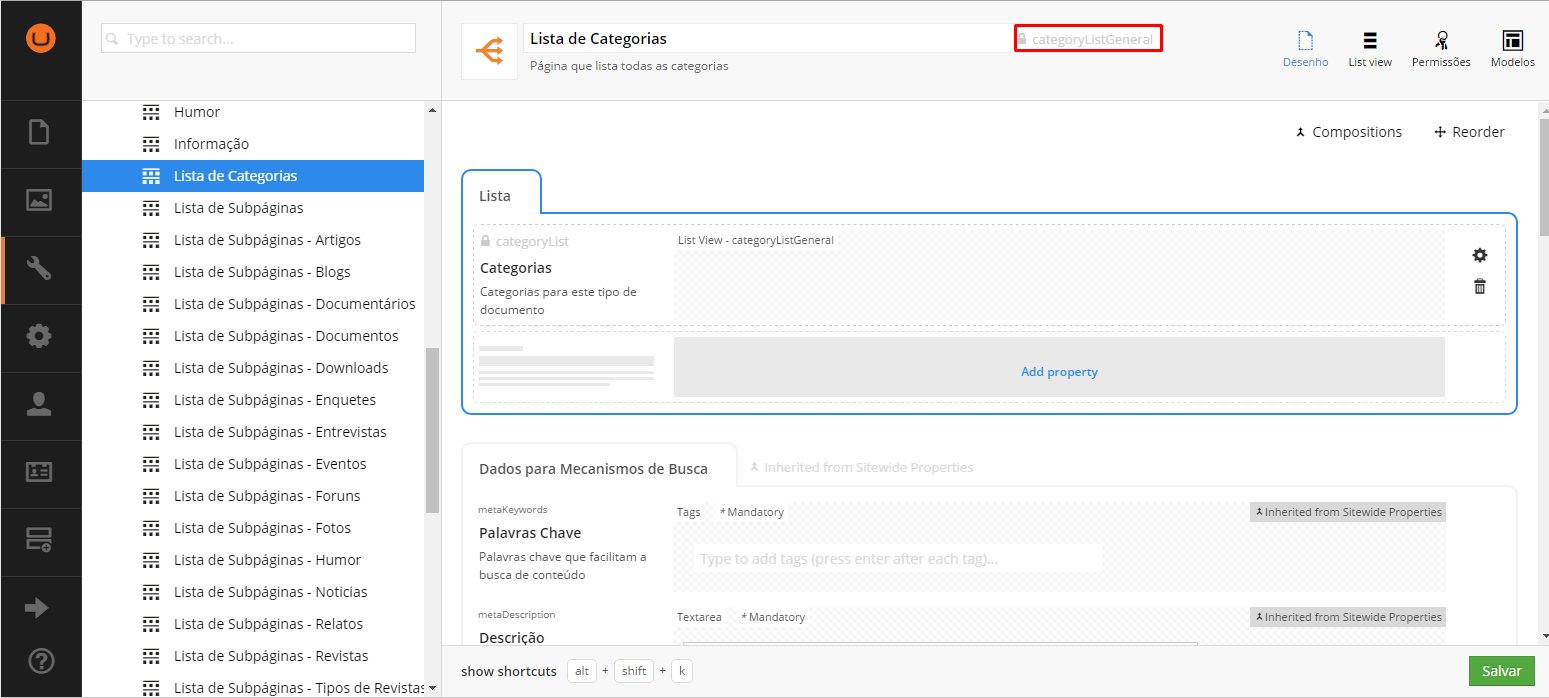Image resolution: width=1549 pixels, height=698 pixels.
Task: Click inherited badge on Palavras Chave row
Action: (x=1348, y=512)
